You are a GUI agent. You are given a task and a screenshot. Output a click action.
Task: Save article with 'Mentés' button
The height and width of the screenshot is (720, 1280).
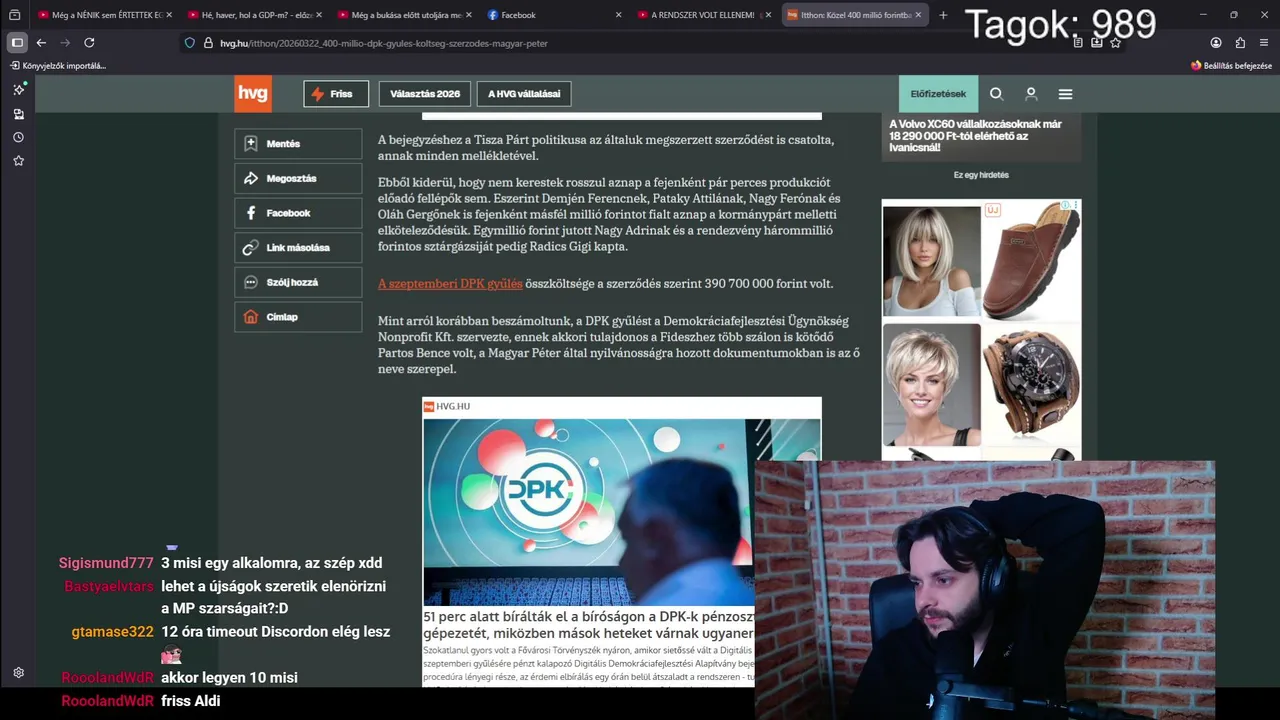coord(298,144)
